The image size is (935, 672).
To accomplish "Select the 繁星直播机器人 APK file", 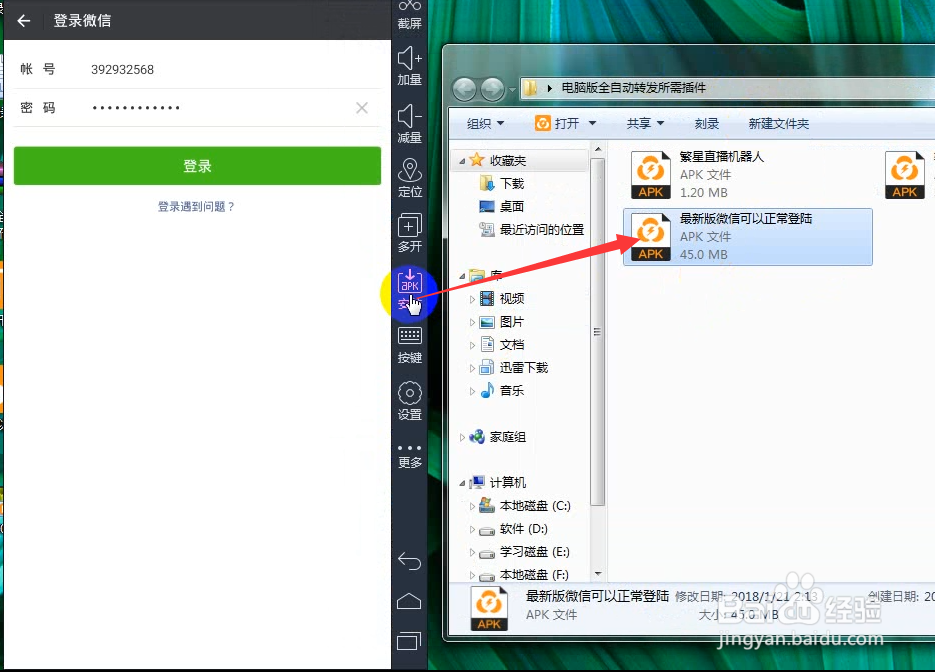I will click(747, 174).
